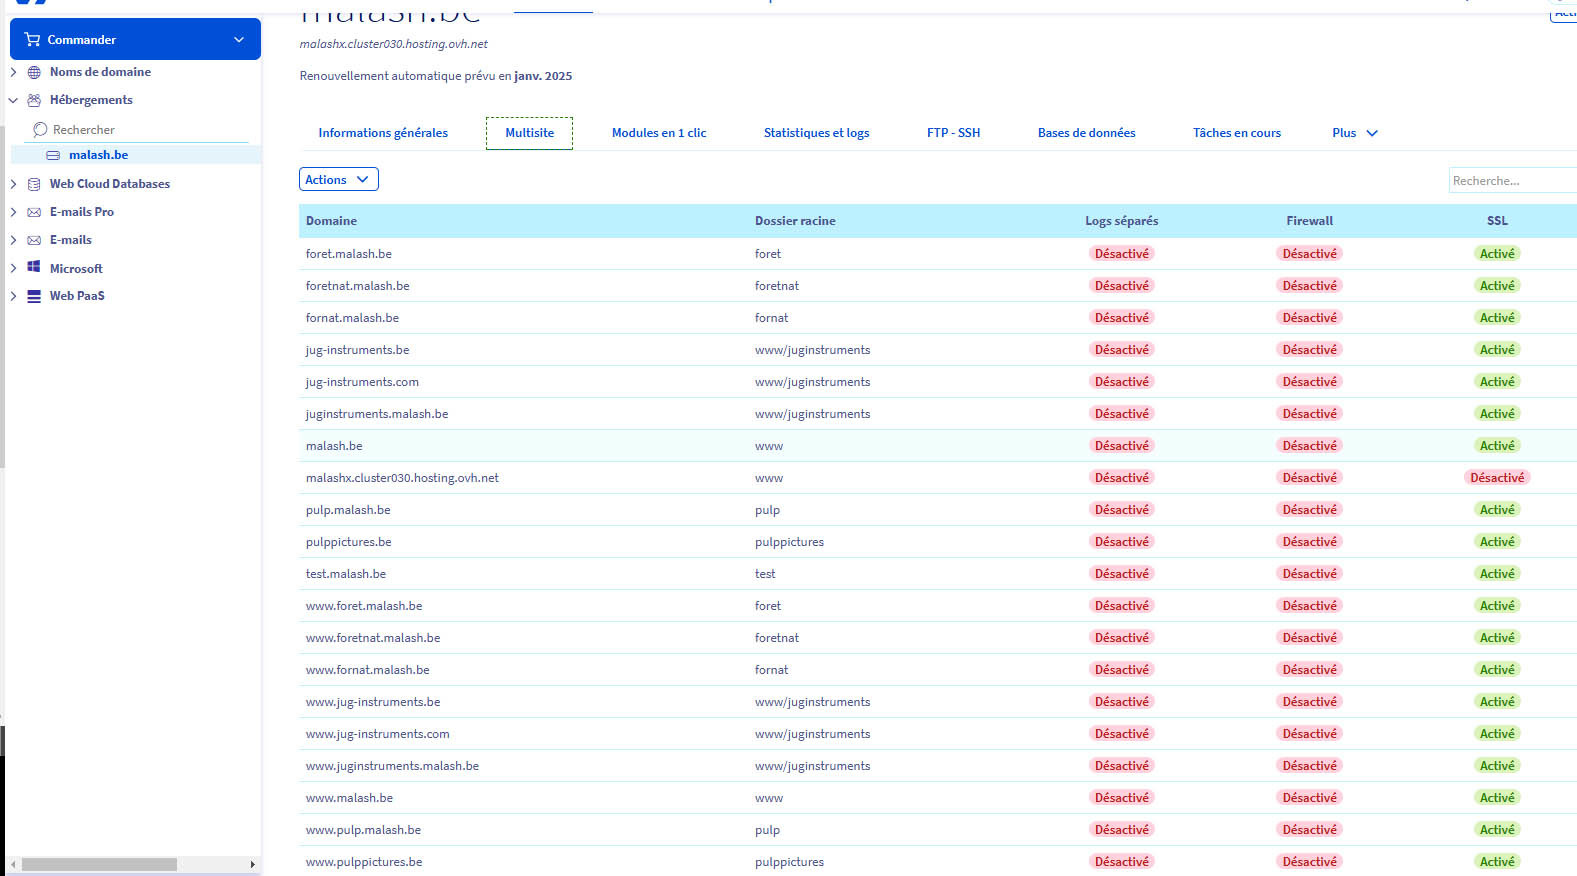Click the shopping cart icon on Commander
The image size is (1577, 876).
[x=32, y=40]
